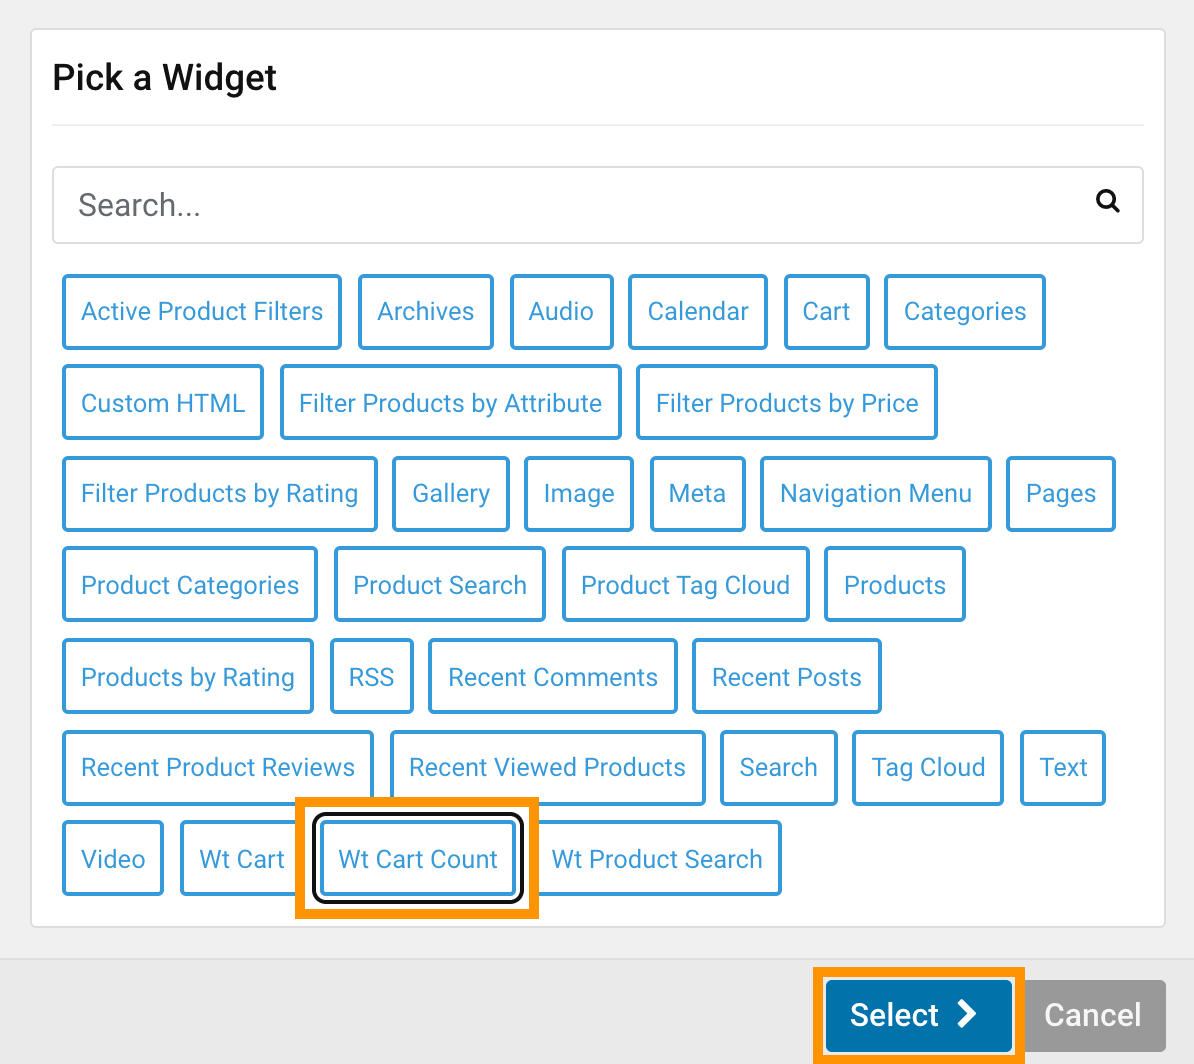
Task: Click the gray Cancel button
Action: click(1093, 1015)
